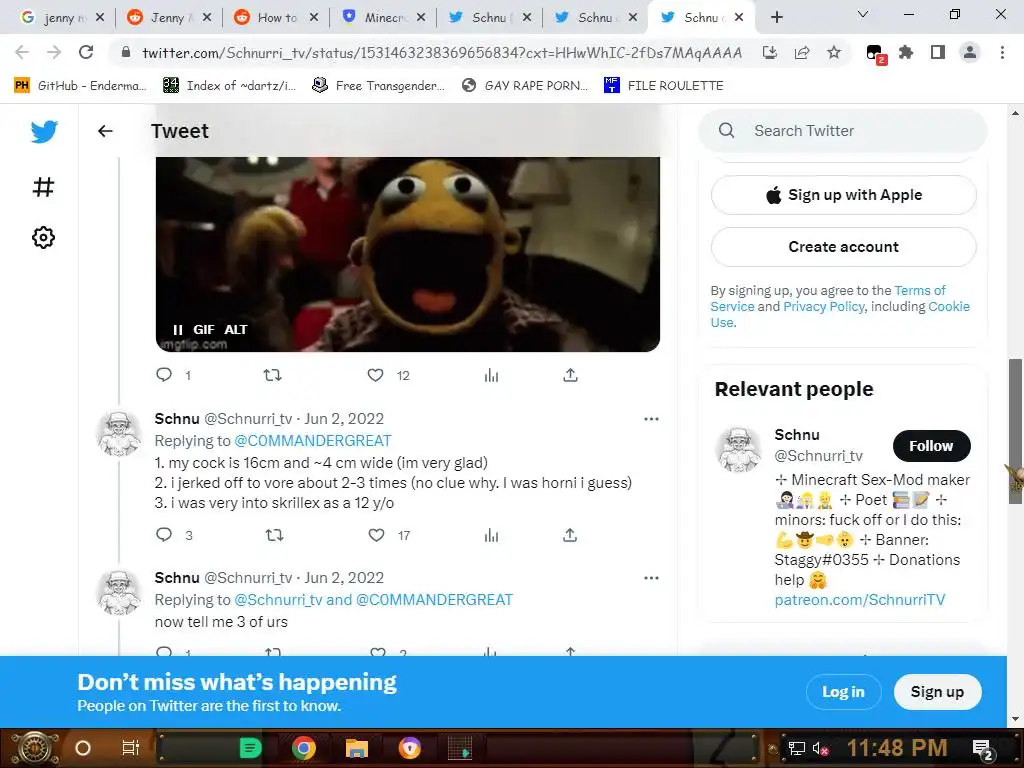Retweet the GIF tweet
This screenshot has width=1024, height=768.
point(272,375)
